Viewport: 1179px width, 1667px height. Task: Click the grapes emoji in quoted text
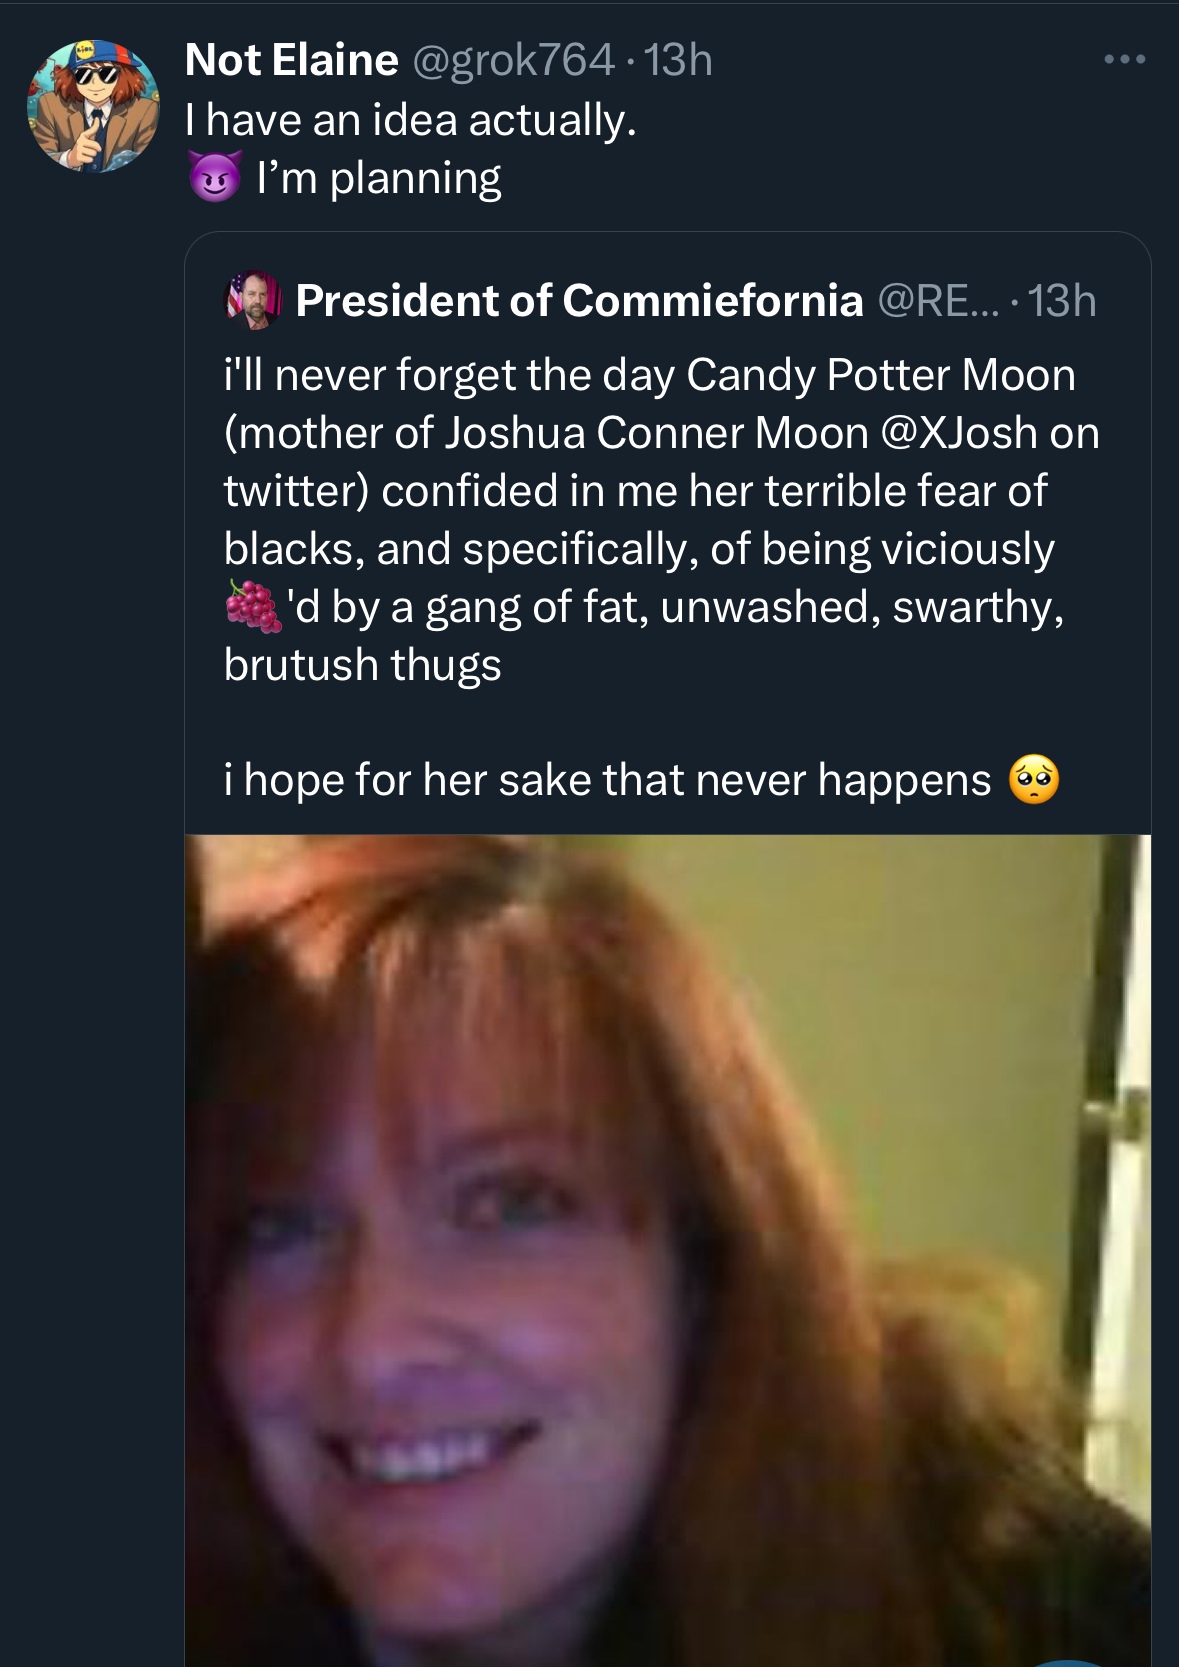[x=252, y=606]
